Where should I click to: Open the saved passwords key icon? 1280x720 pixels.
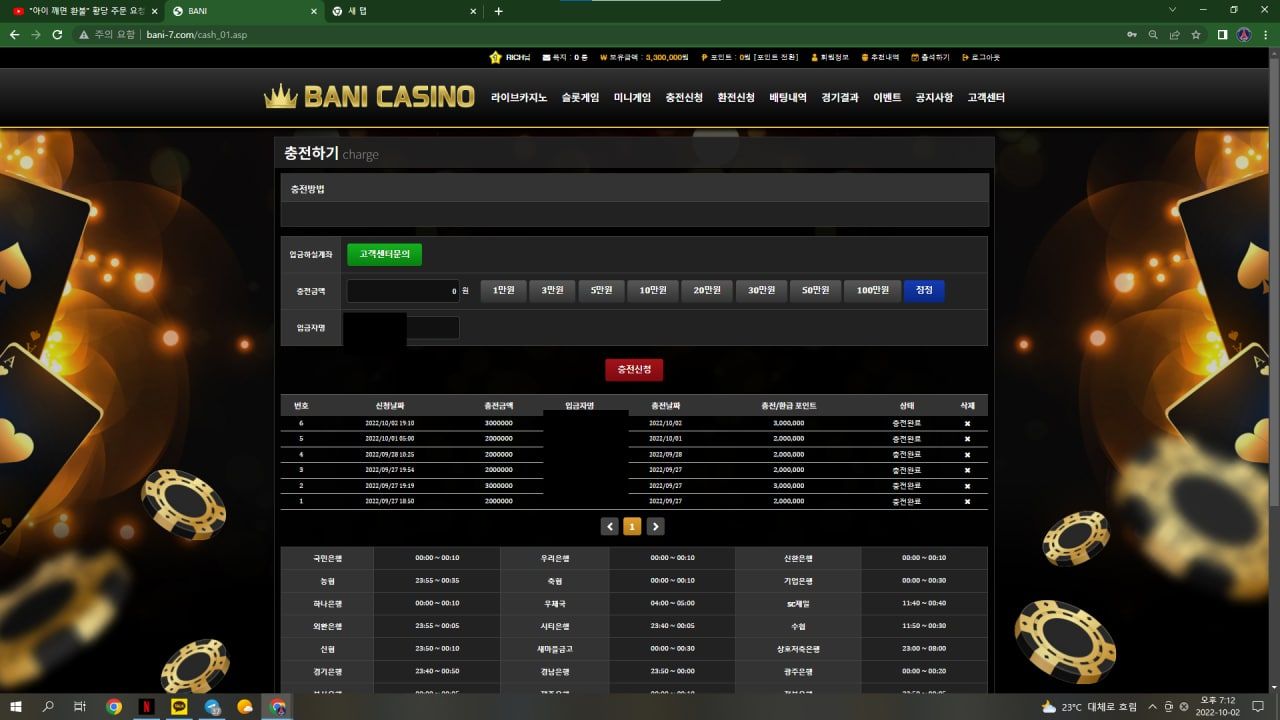[1131, 34]
